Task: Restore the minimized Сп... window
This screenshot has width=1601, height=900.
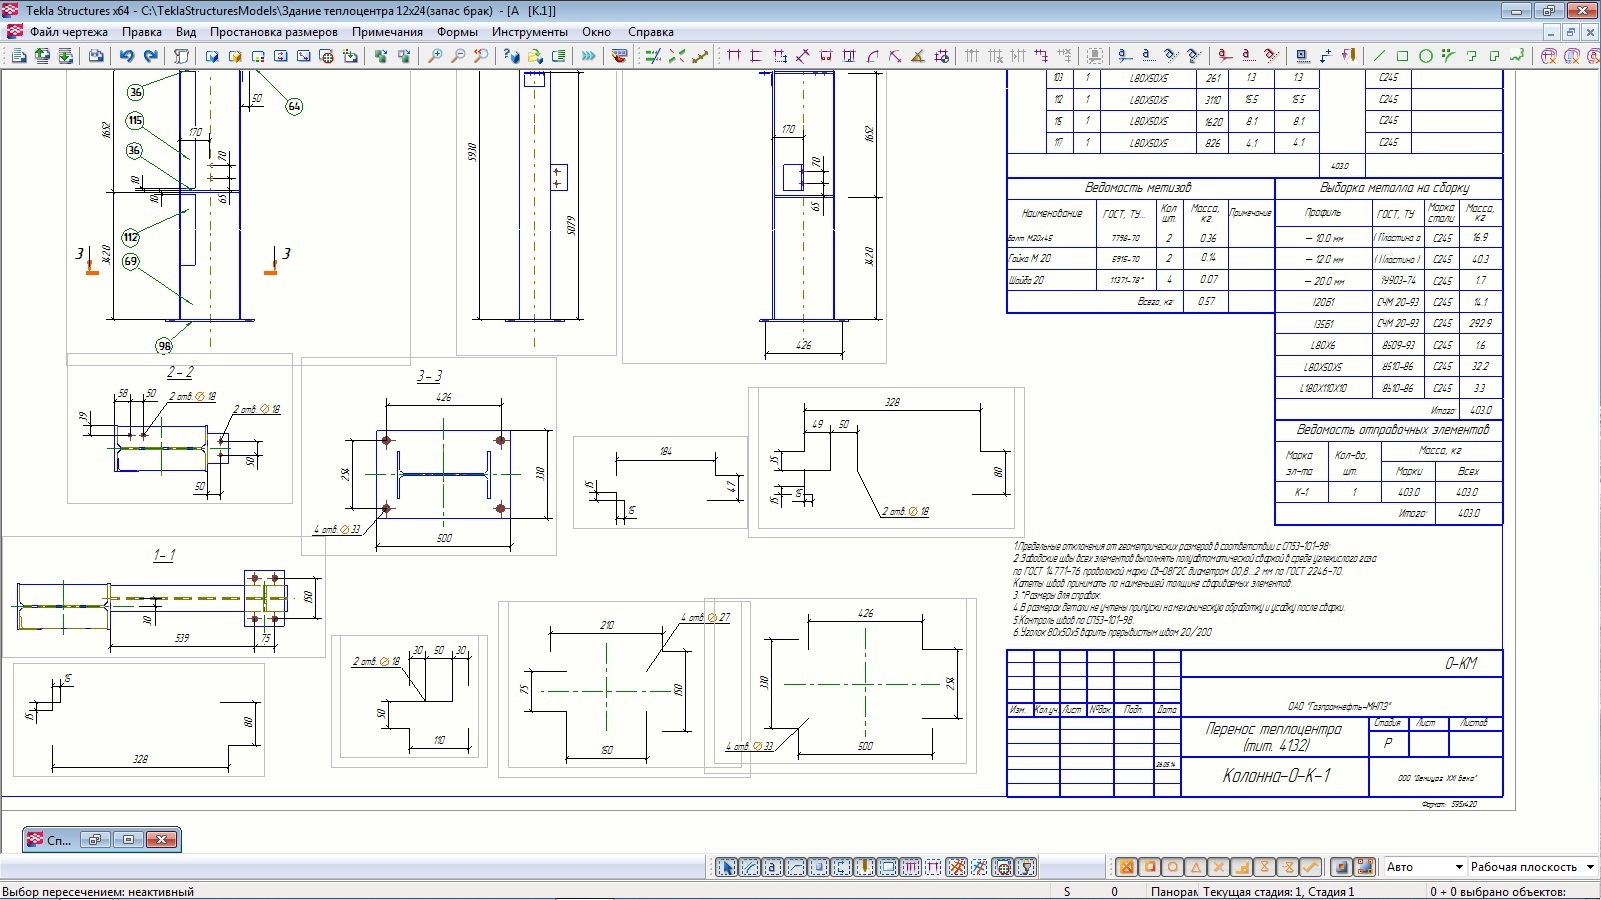Action: point(95,840)
